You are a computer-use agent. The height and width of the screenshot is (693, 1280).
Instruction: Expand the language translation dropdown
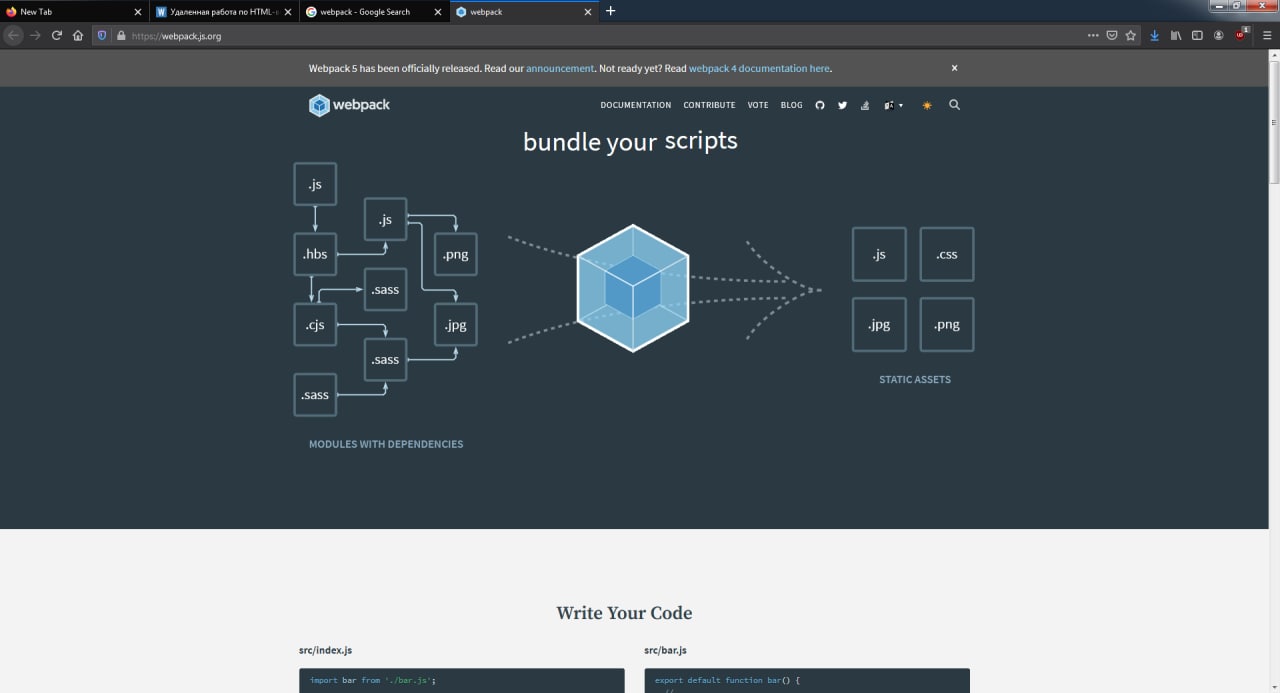pyautogui.click(x=893, y=105)
